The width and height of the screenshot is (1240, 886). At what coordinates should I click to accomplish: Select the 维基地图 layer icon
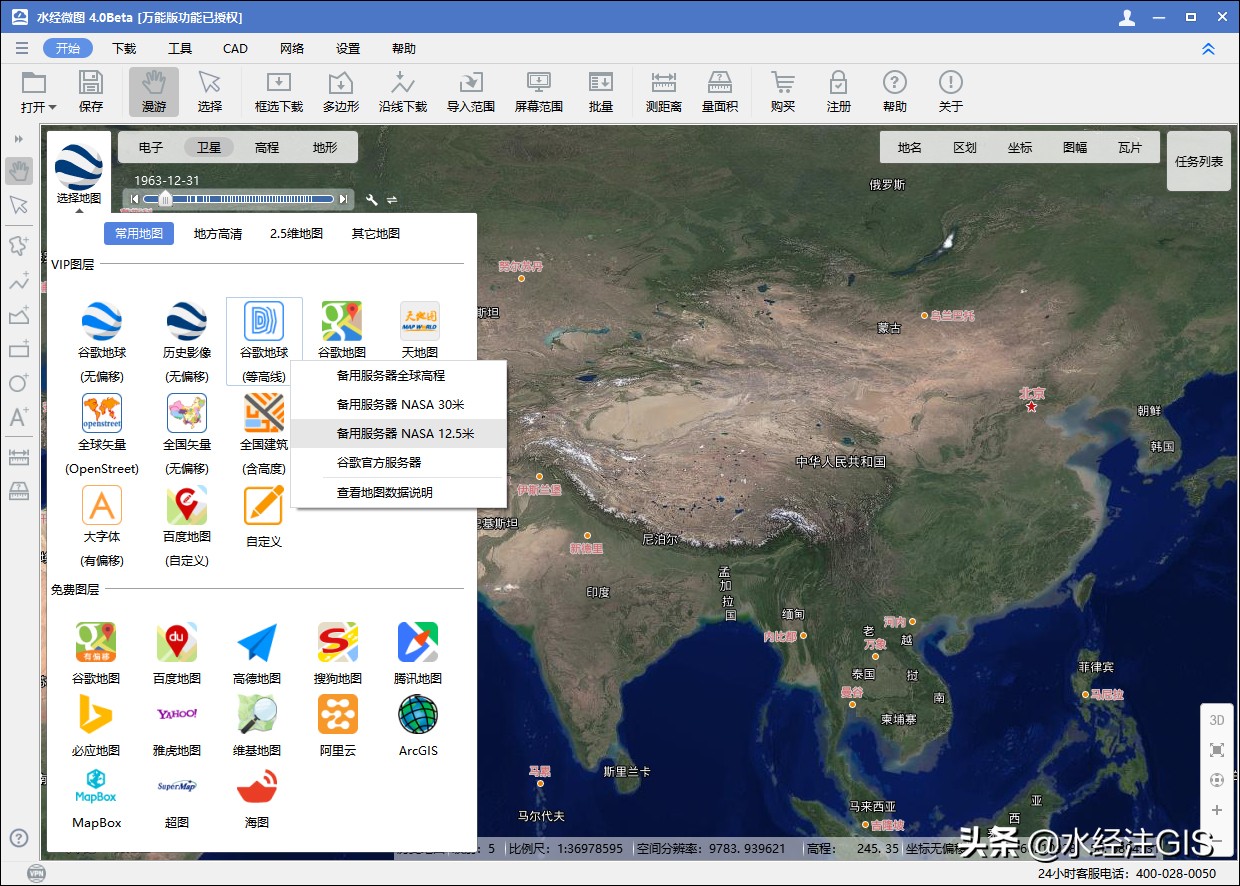point(257,714)
